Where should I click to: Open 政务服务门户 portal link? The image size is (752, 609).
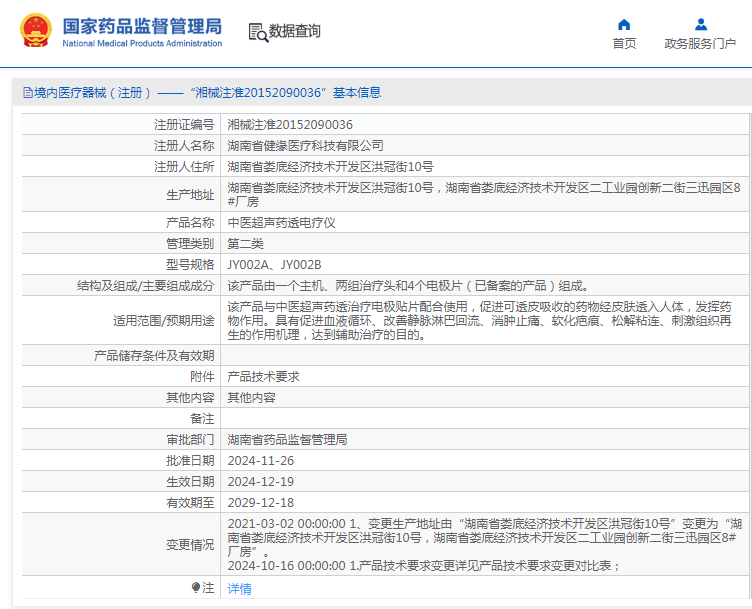click(x=700, y=44)
